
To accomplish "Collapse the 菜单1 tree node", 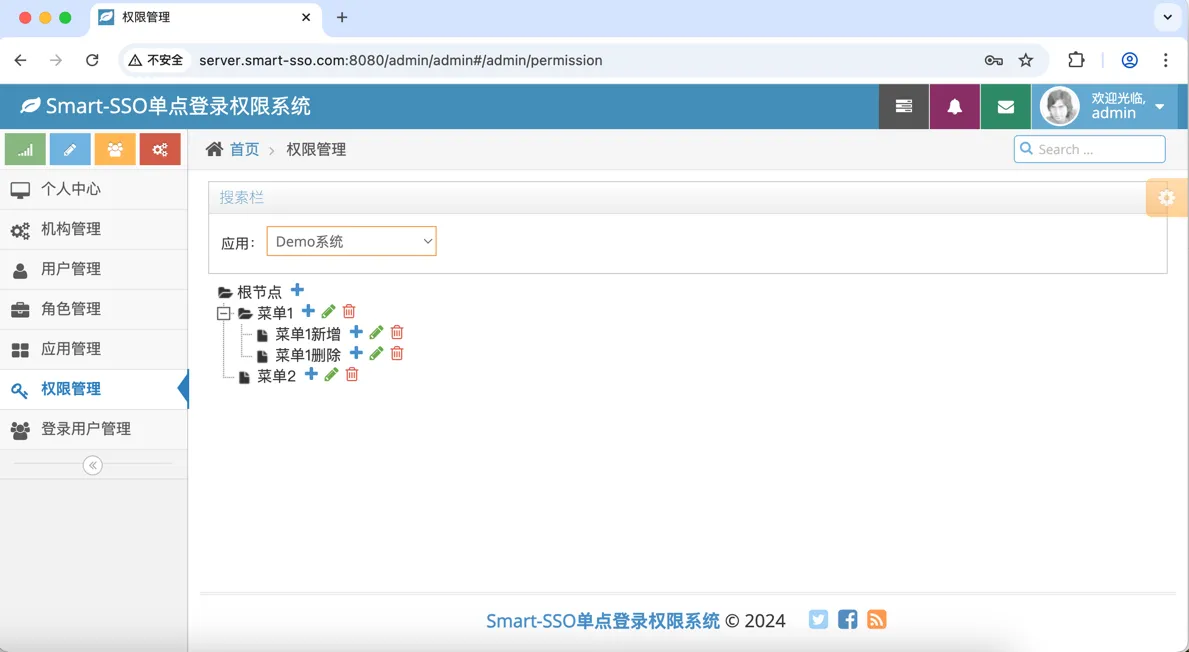I will tap(224, 312).
